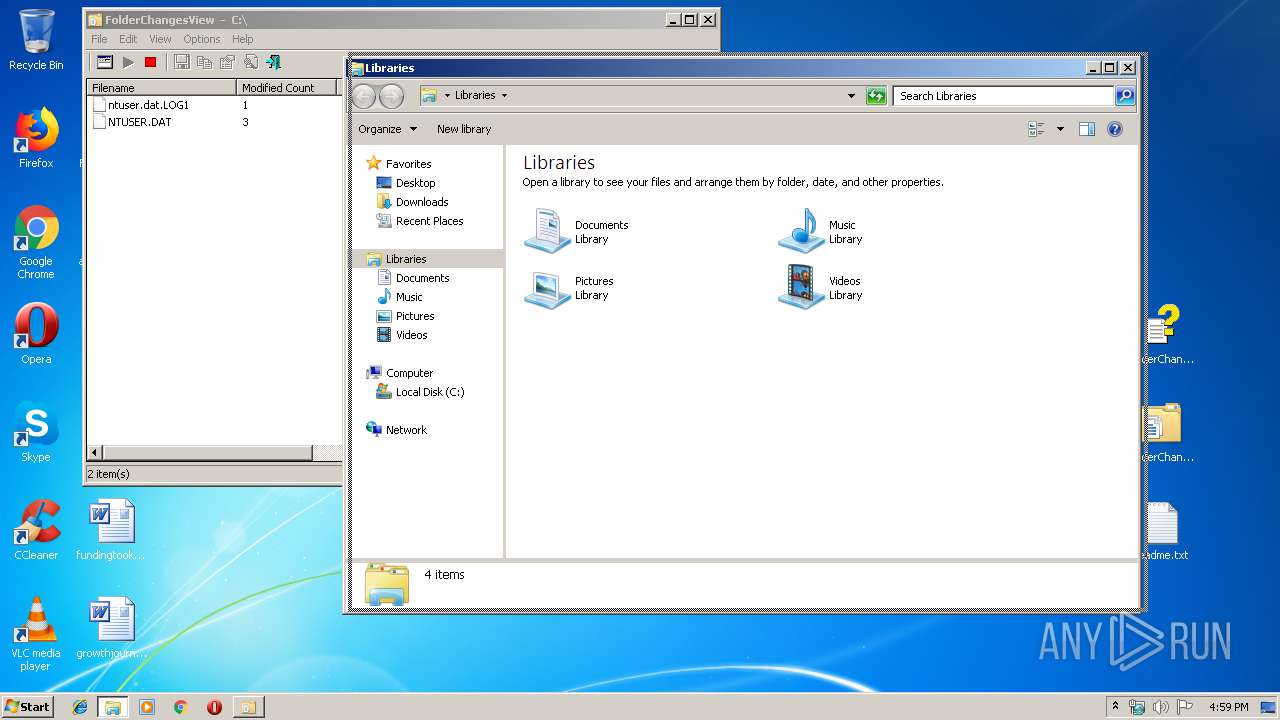The image size is (1280, 720).
Task: Click the New library button
Action: pyautogui.click(x=464, y=129)
